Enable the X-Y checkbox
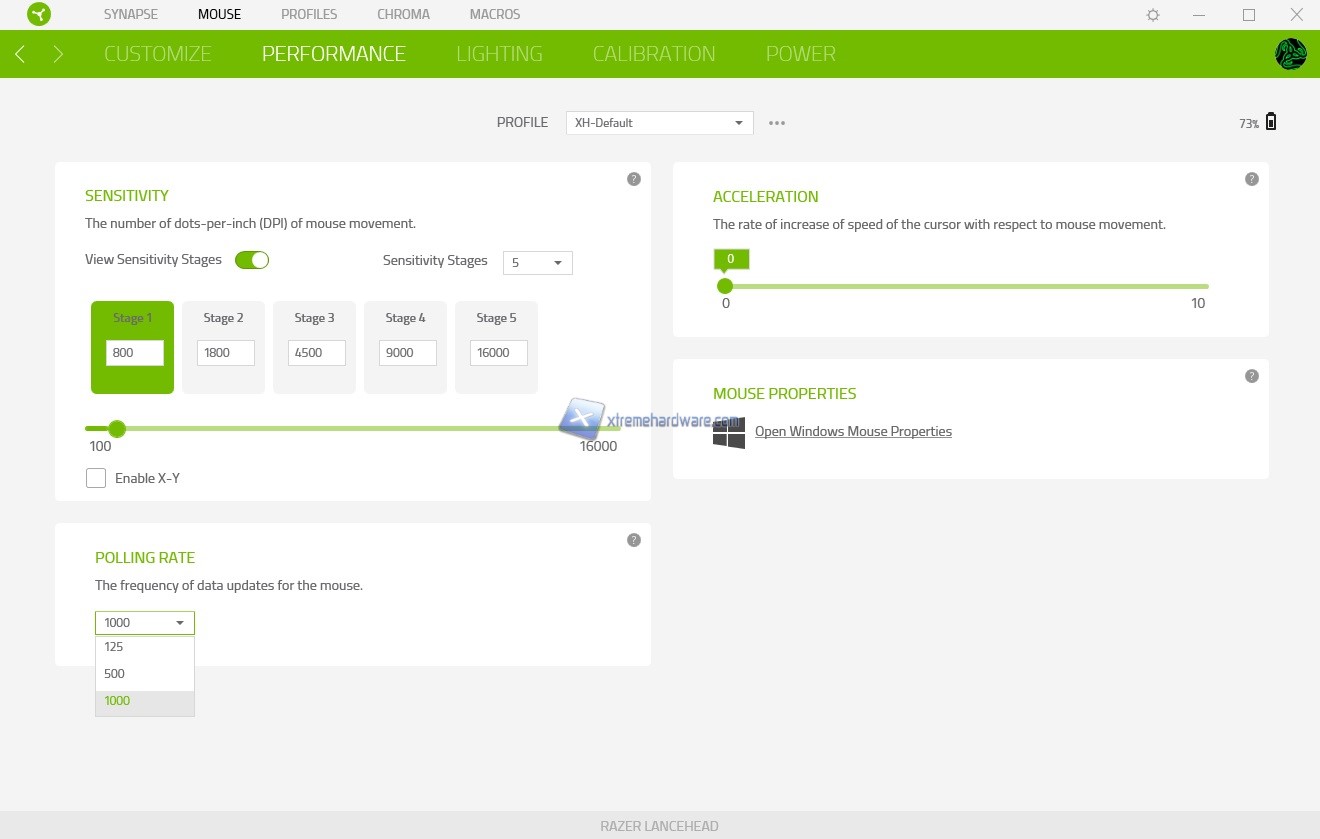The image size is (1320, 839). (x=96, y=478)
